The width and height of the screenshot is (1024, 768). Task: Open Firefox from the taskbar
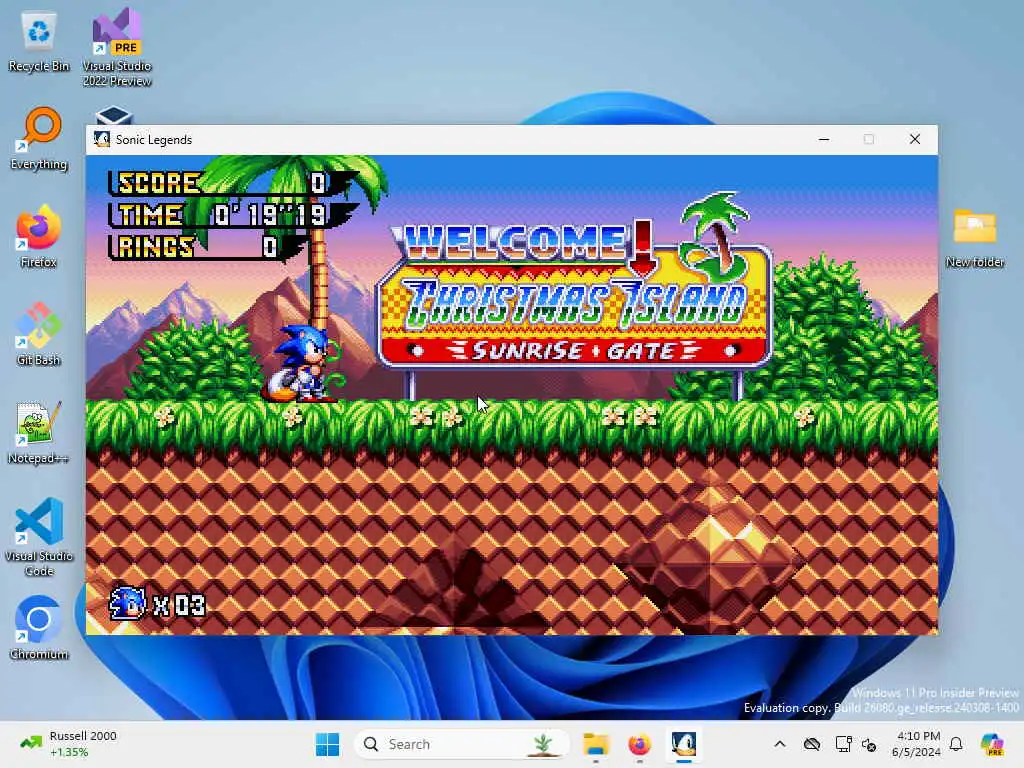(639, 744)
